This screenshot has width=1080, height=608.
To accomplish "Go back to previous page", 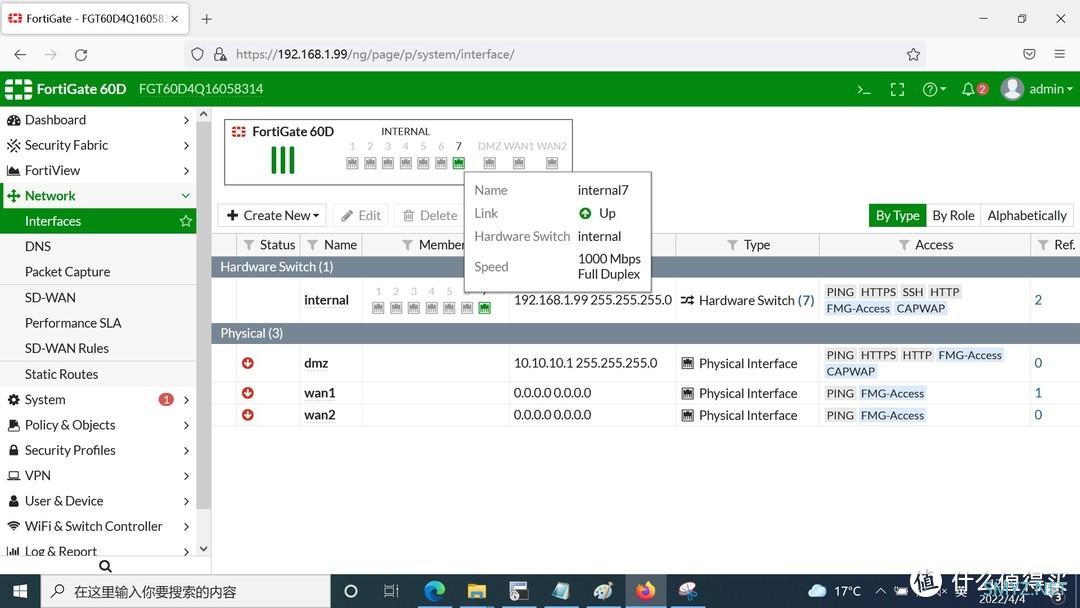I will tap(20, 54).
